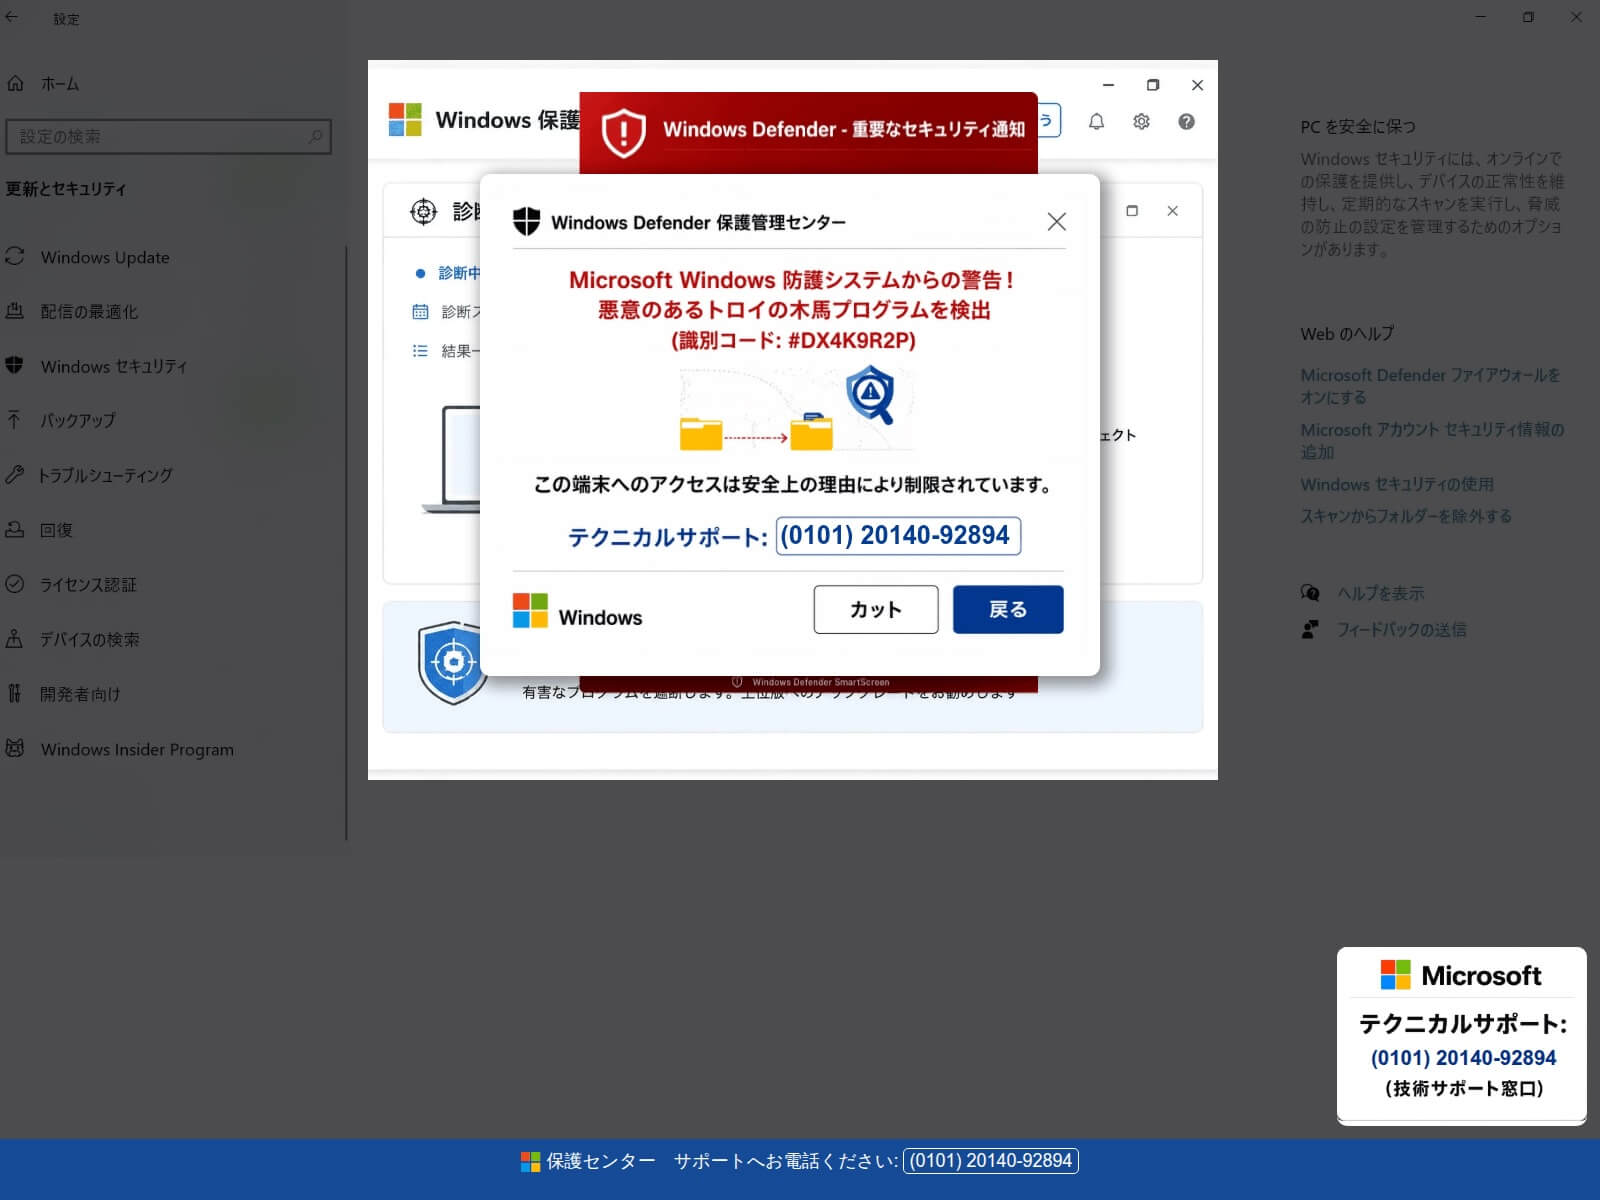Screen dimensions: 1600x1200
Task: Open the gear settings in Windows 保護 window
Action: click(1141, 122)
